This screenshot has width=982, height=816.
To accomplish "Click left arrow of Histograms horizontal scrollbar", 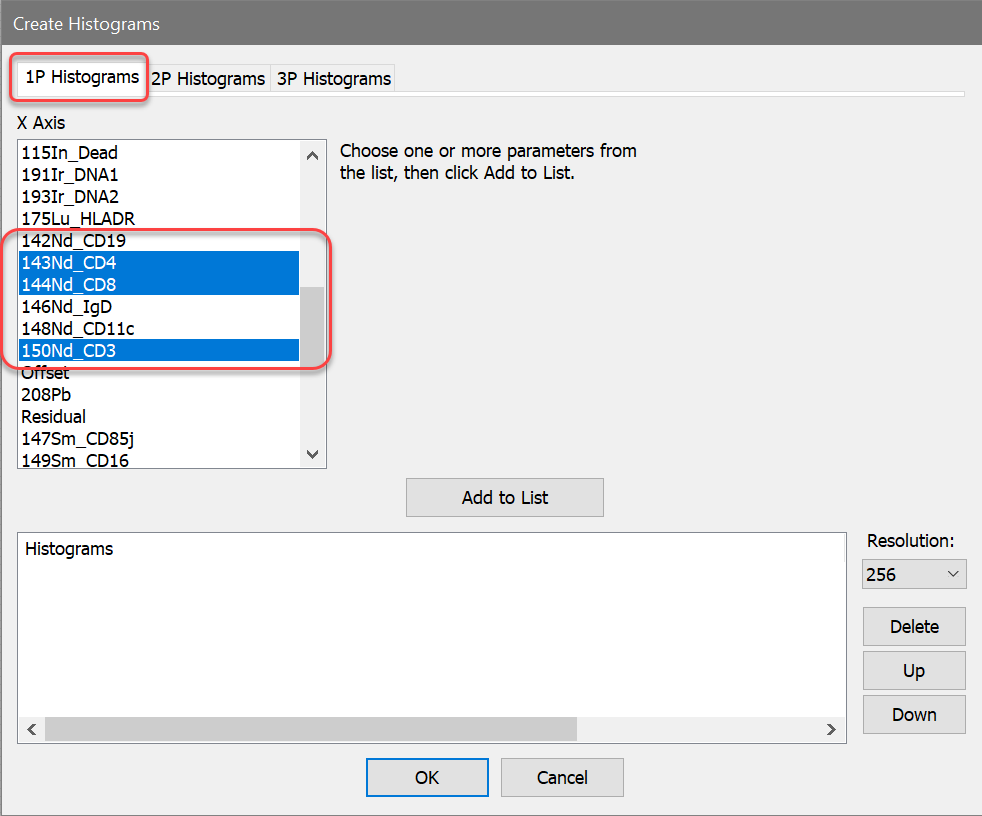I will 31,730.
